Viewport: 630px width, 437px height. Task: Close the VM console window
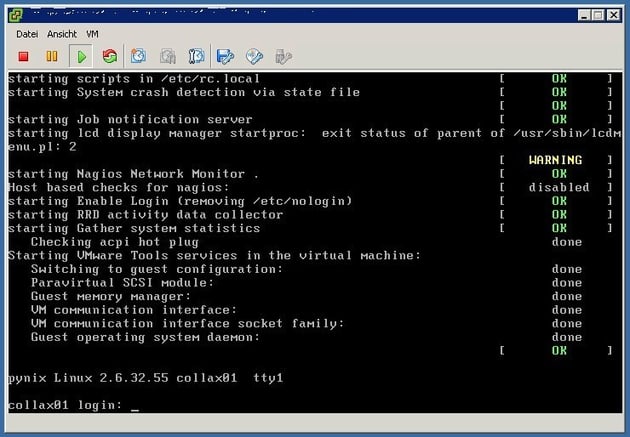613,15
